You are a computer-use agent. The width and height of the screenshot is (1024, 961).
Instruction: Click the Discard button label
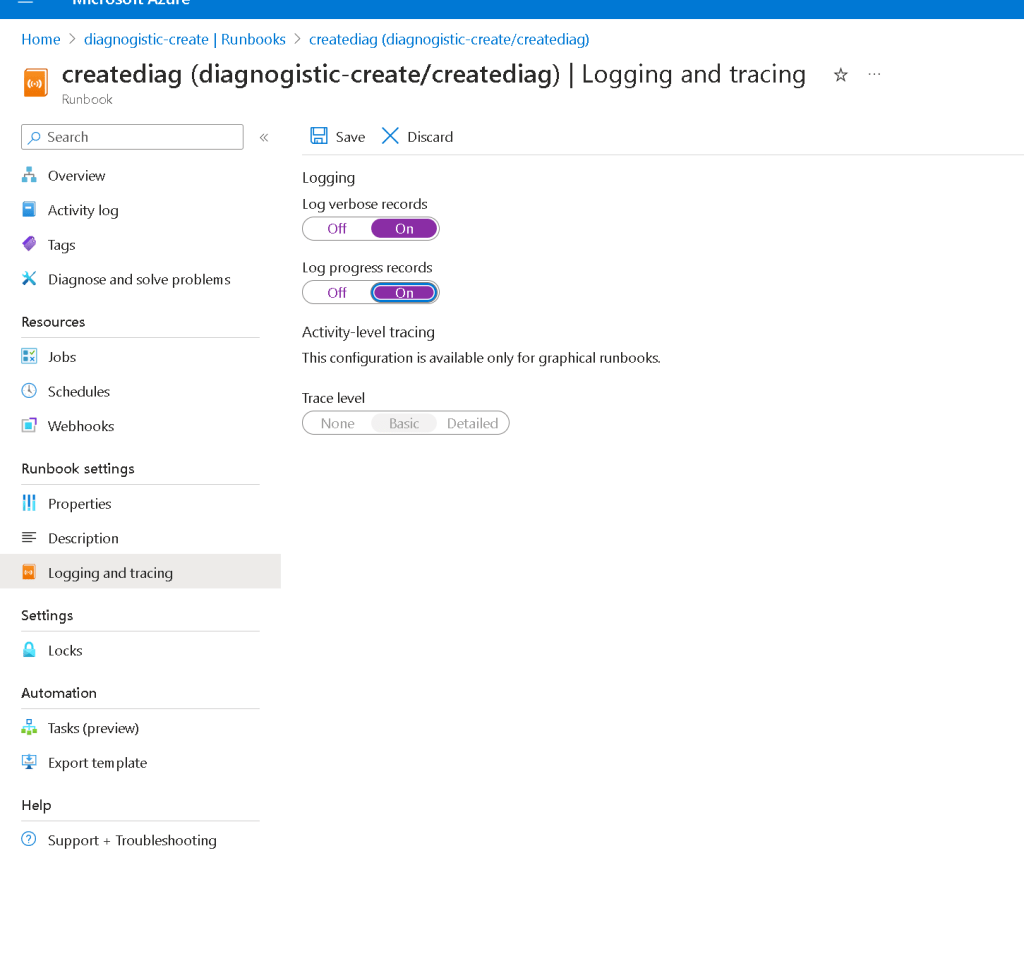coord(430,137)
